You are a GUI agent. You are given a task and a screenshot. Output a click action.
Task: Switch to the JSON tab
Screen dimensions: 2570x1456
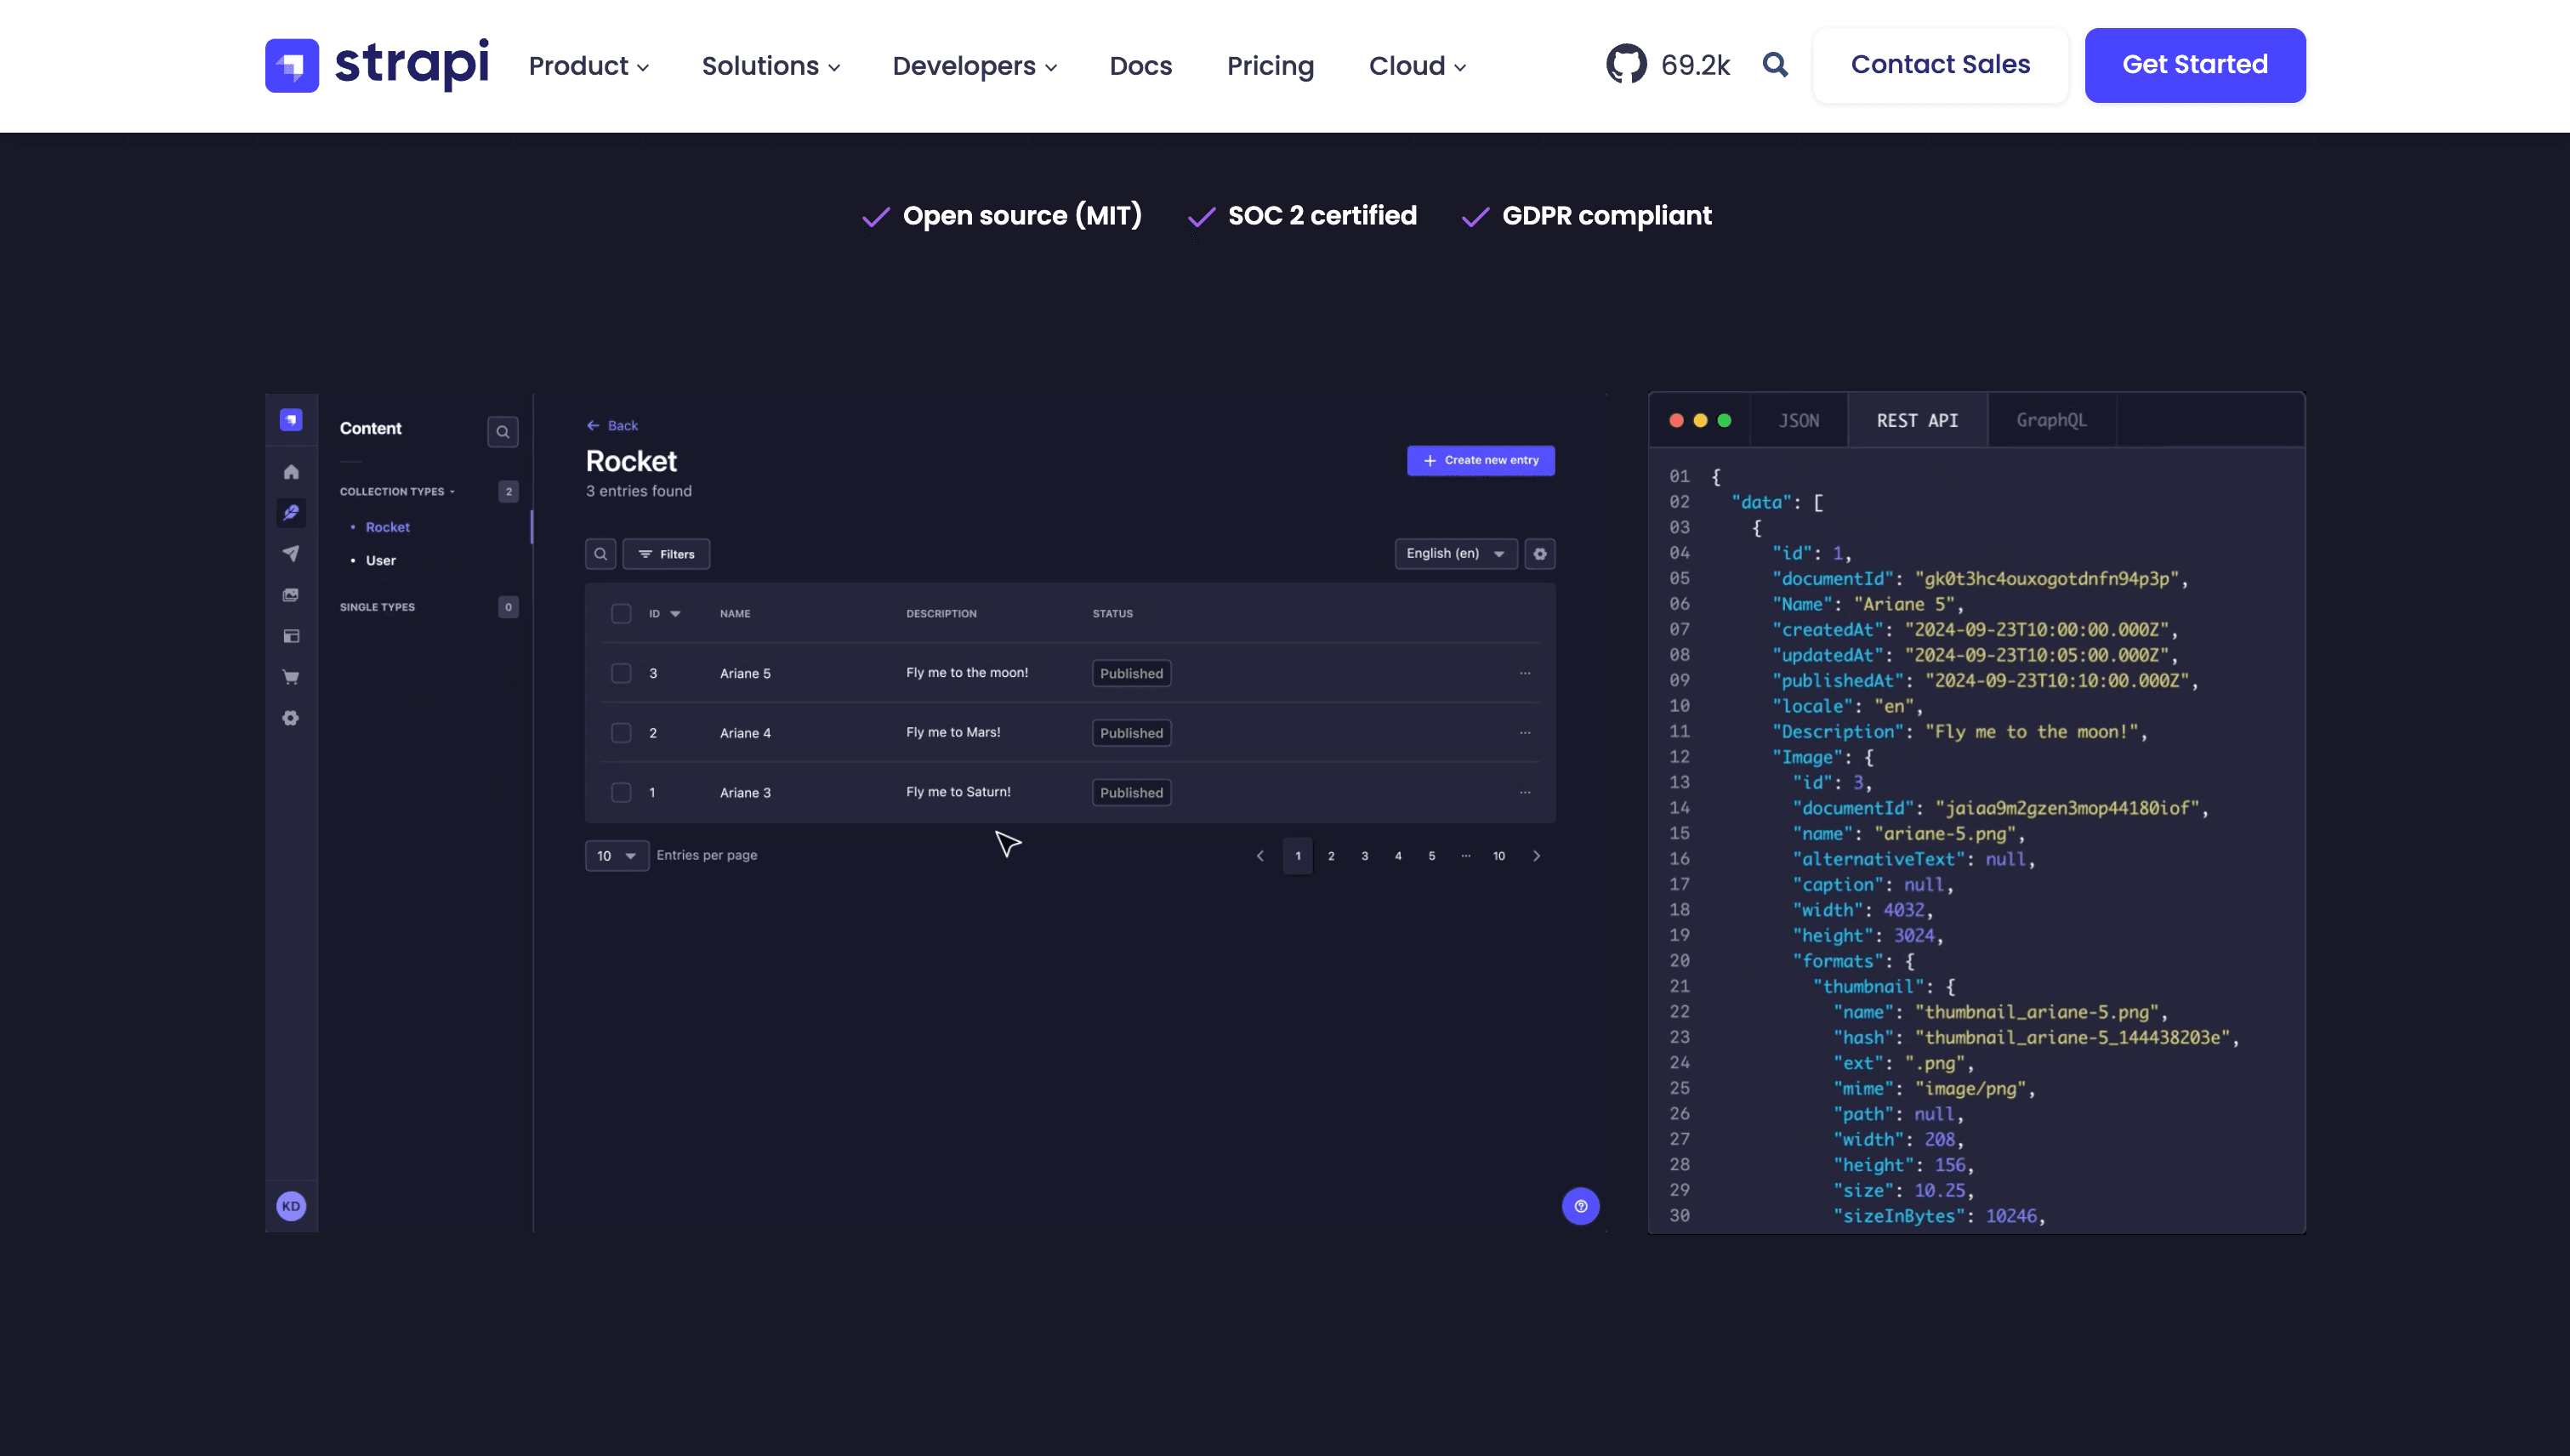pos(1798,421)
